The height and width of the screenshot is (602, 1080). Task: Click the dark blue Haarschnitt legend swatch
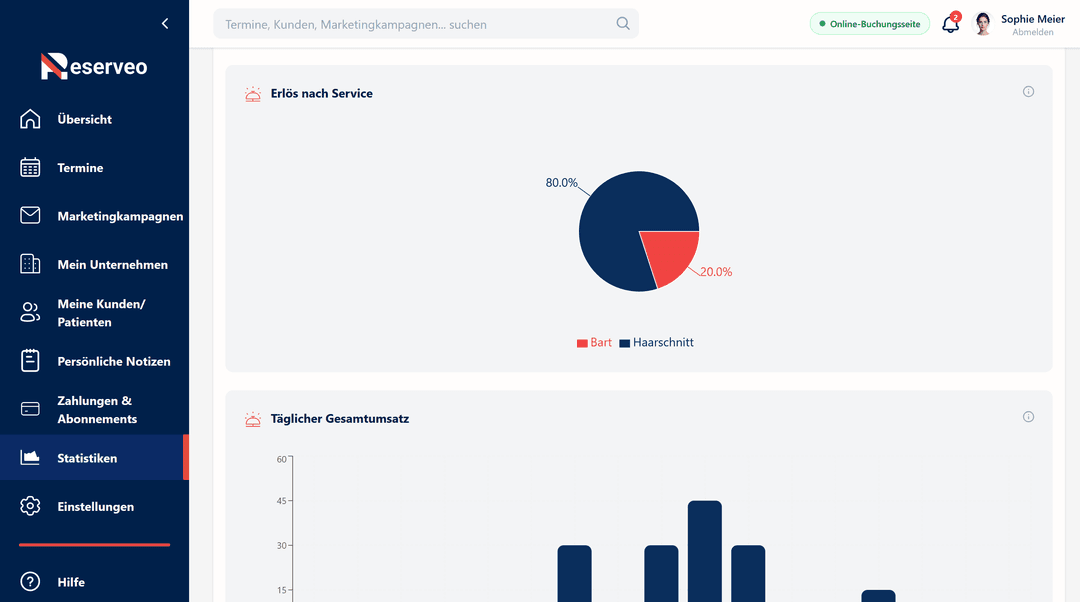(x=625, y=343)
